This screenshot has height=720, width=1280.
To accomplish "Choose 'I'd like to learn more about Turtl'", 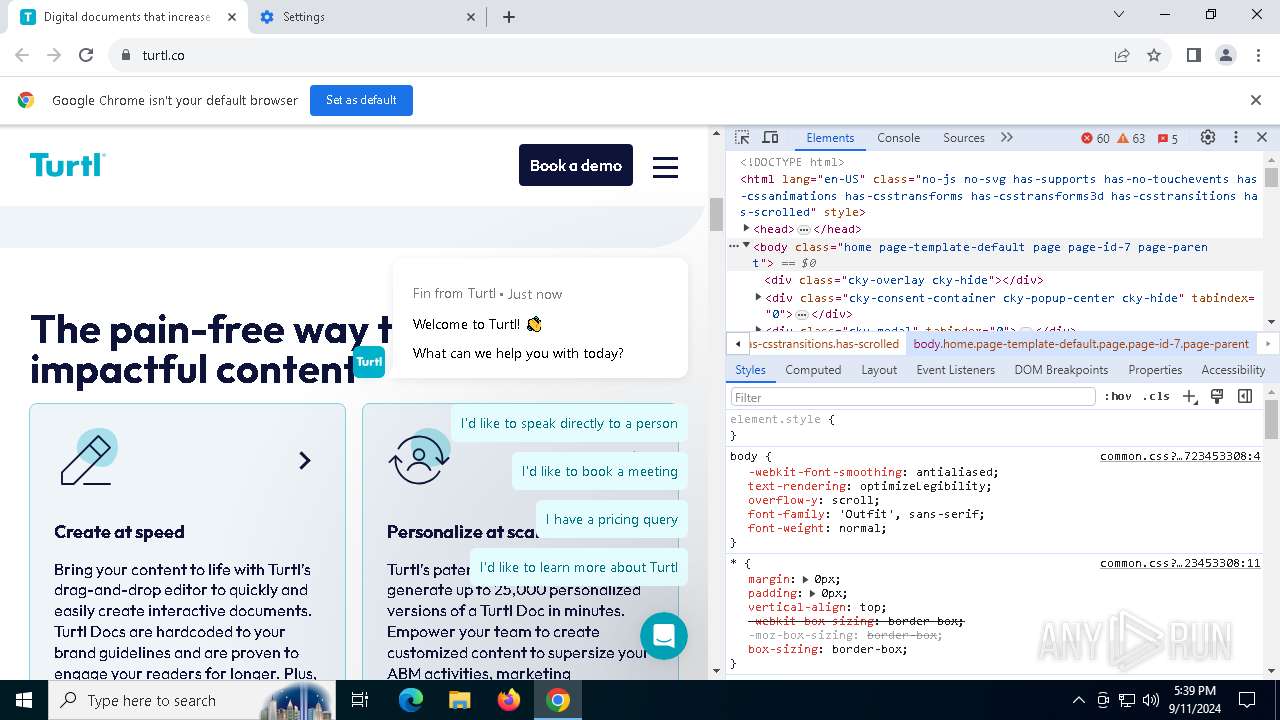I will 579,567.
